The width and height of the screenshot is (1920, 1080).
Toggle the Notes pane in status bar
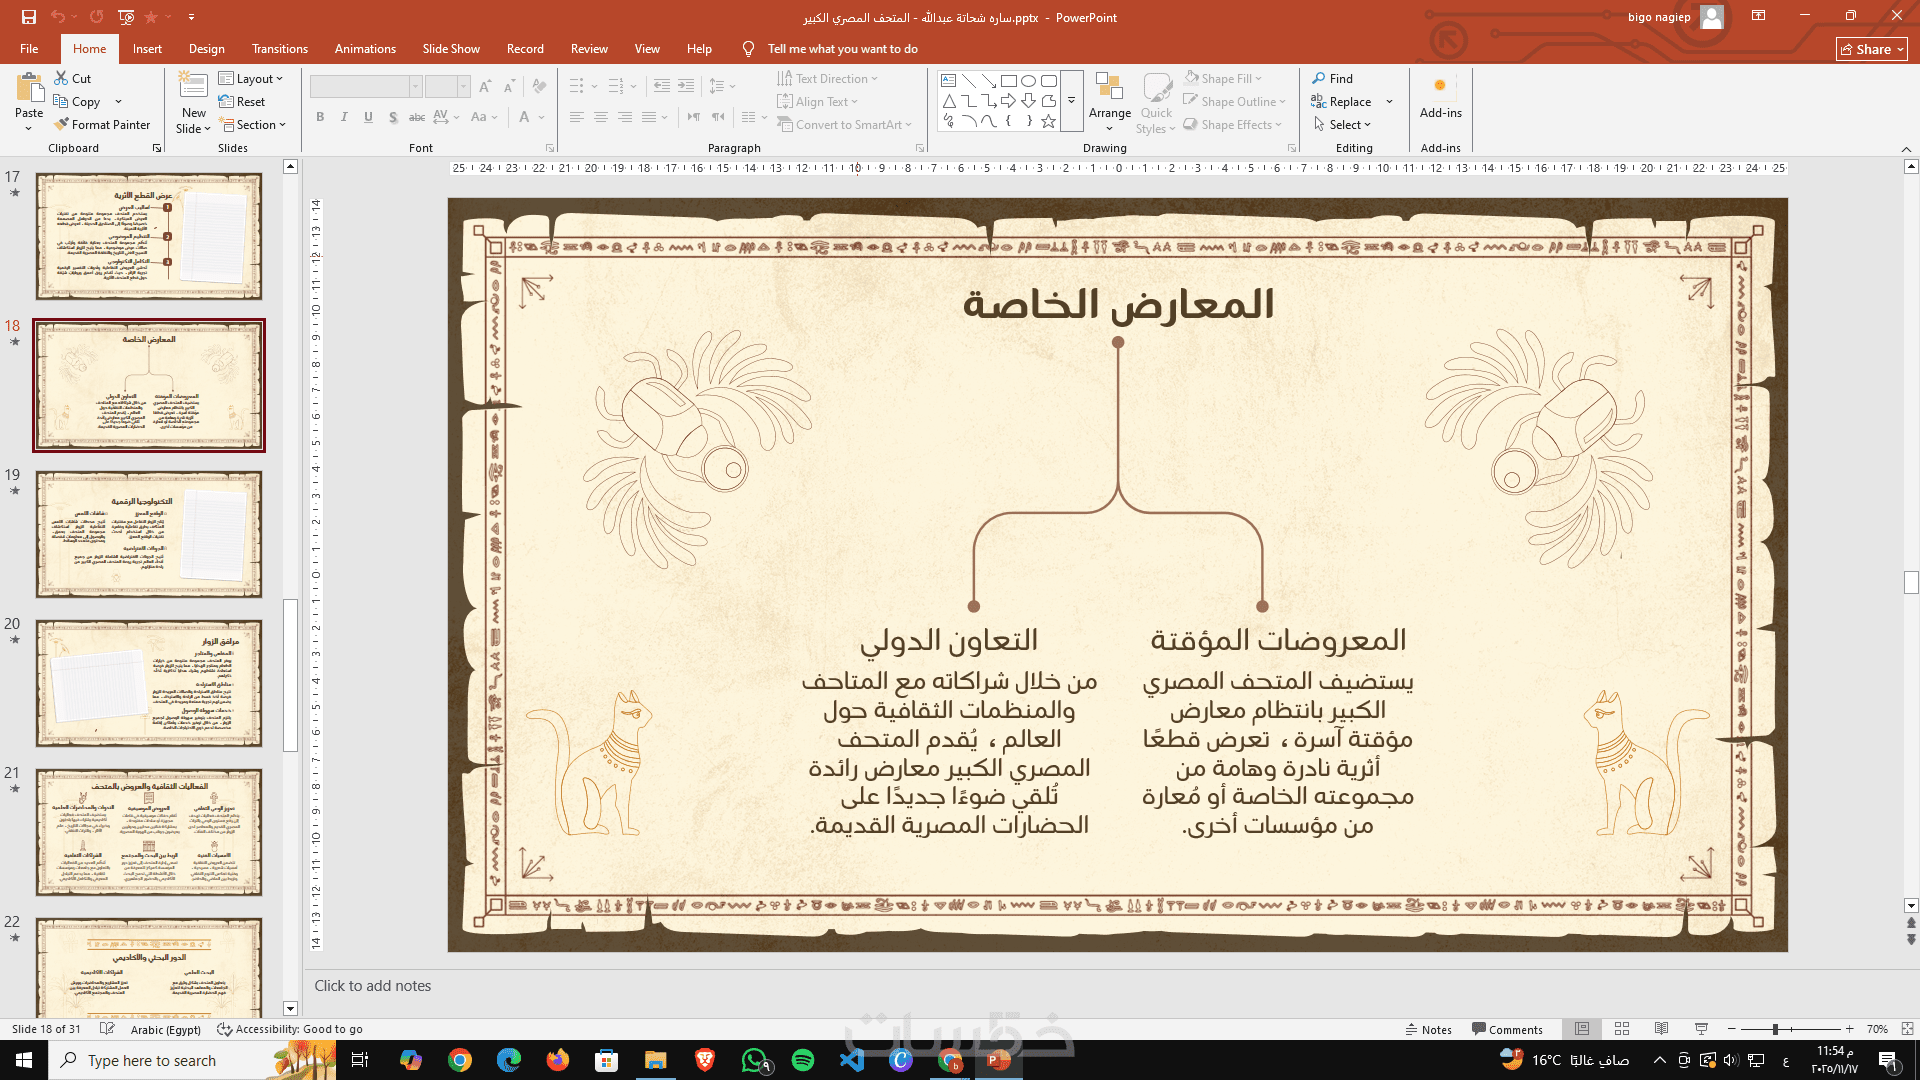coord(1428,1029)
